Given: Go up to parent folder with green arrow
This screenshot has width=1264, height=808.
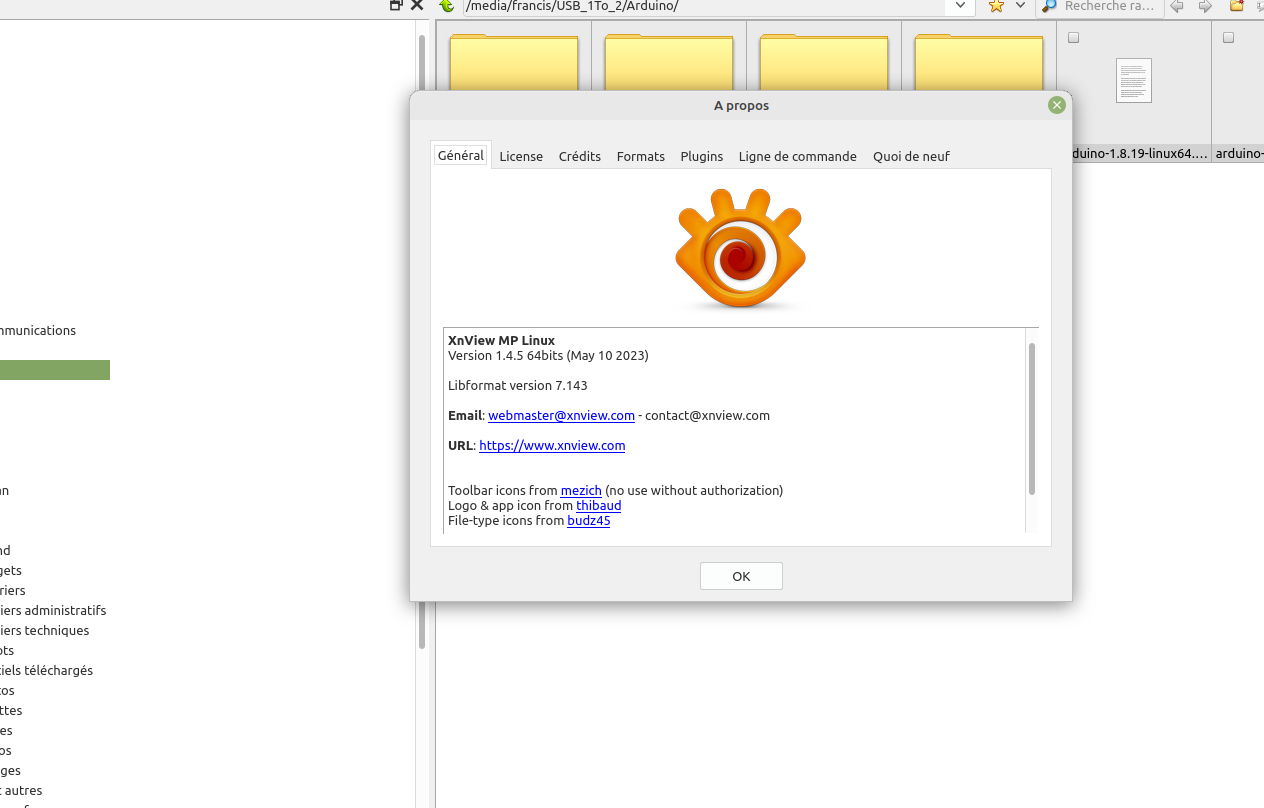Looking at the screenshot, I should coord(447,6).
